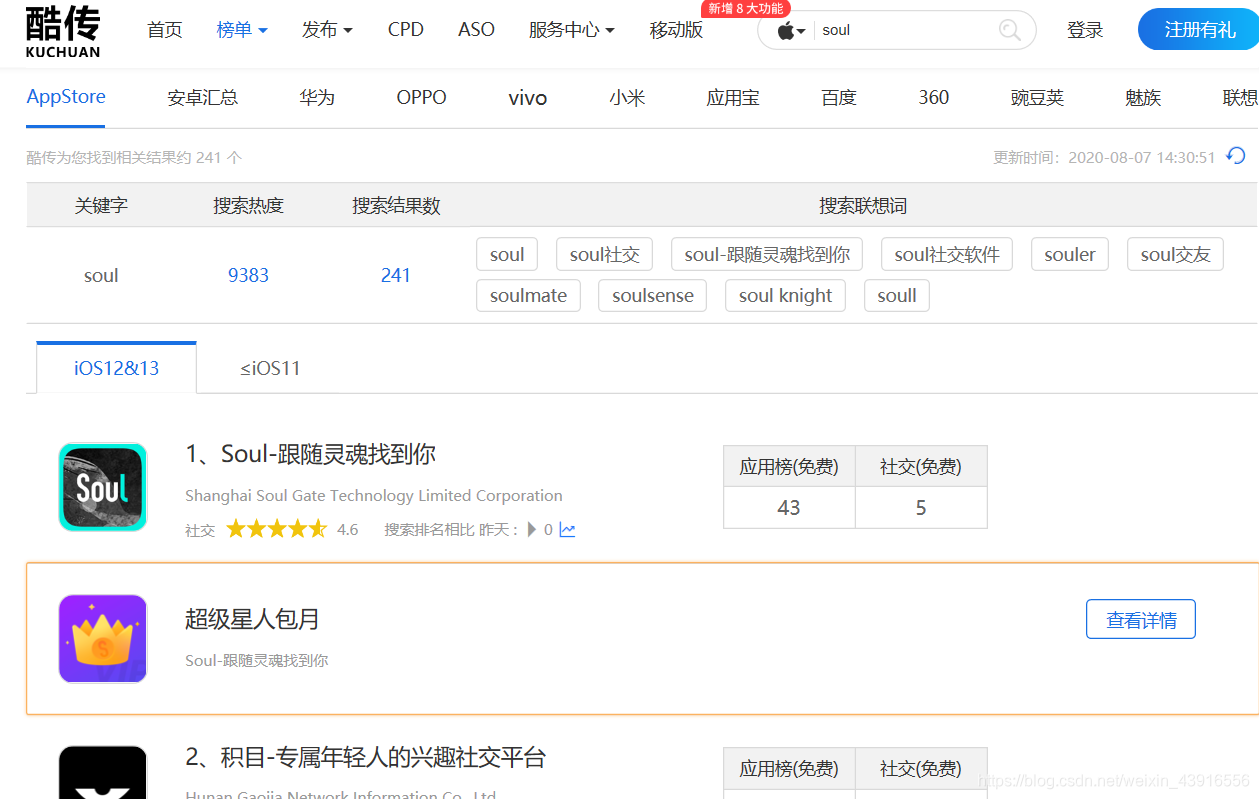Click the 'soulmate' suggestion tag

click(x=528, y=295)
